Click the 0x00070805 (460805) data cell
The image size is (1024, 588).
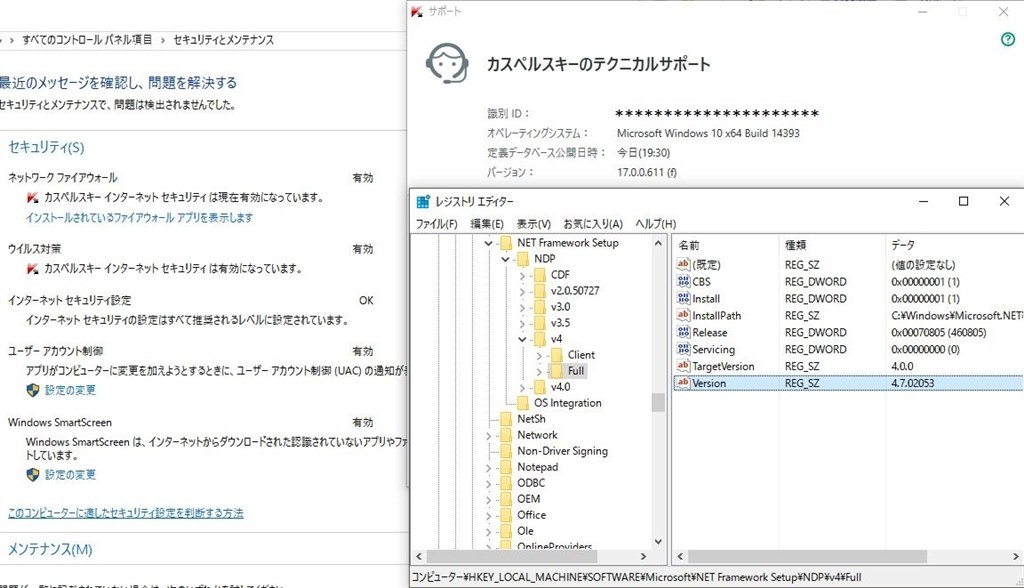pyautogui.click(x=938, y=333)
